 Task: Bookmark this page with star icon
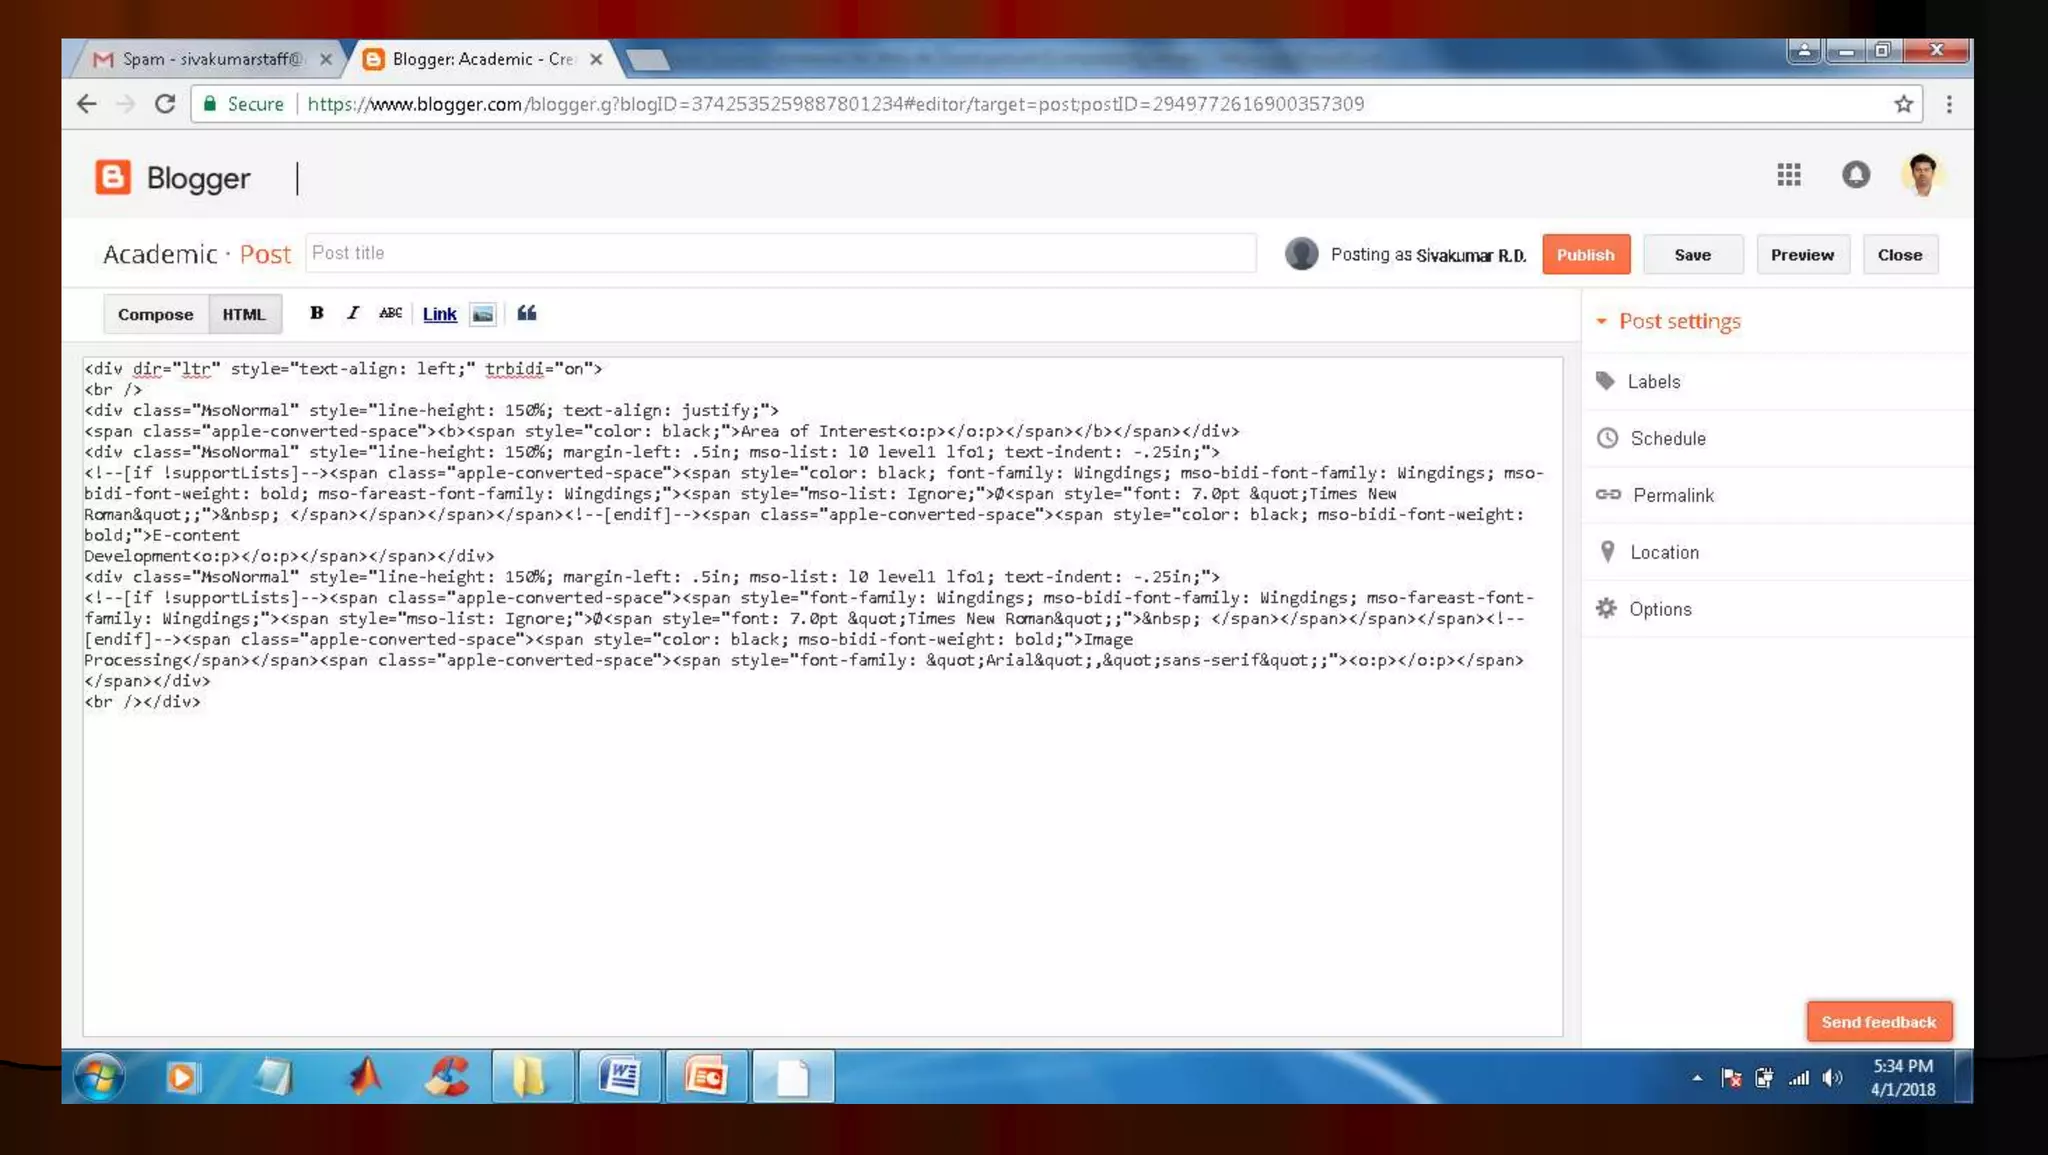pos(1903,104)
